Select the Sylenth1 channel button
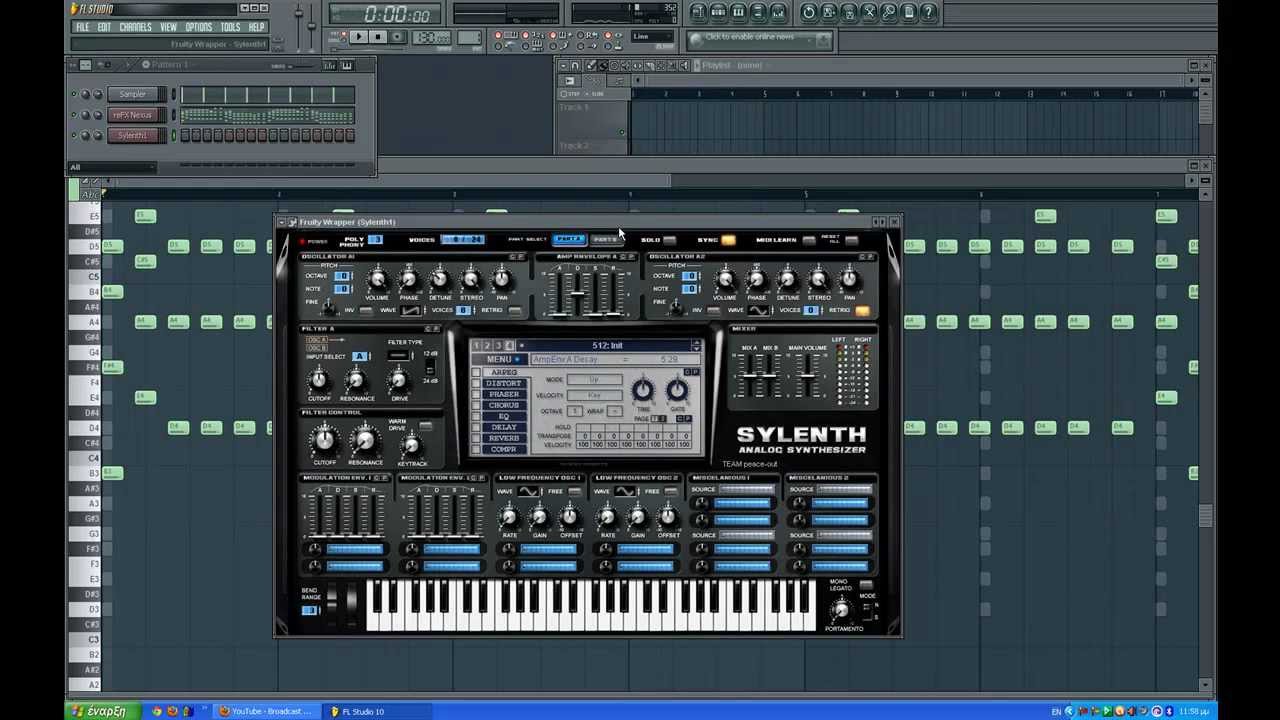 pyautogui.click(x=133, y=135)
